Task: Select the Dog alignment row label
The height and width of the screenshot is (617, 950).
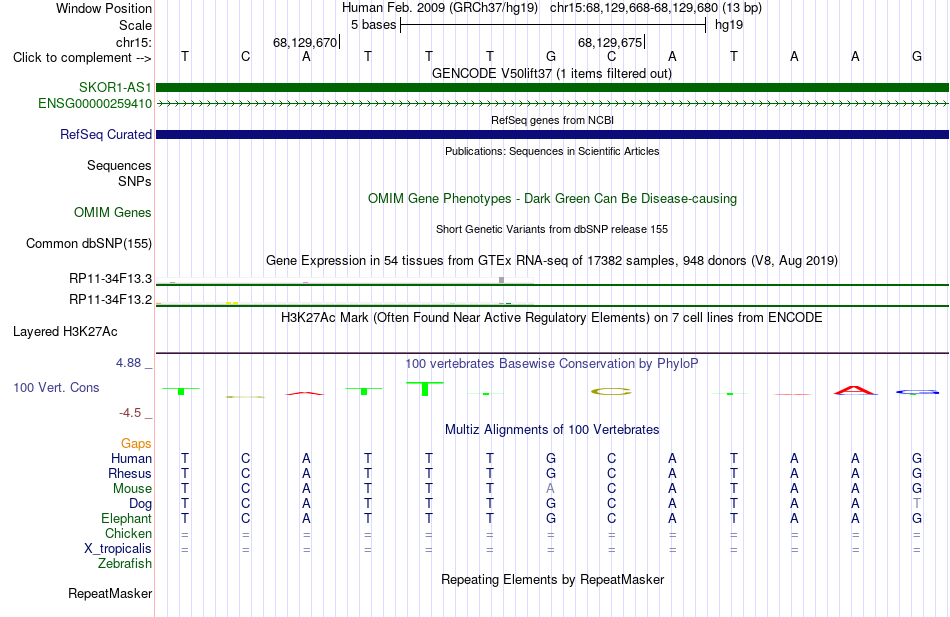Action: point(141,504)
